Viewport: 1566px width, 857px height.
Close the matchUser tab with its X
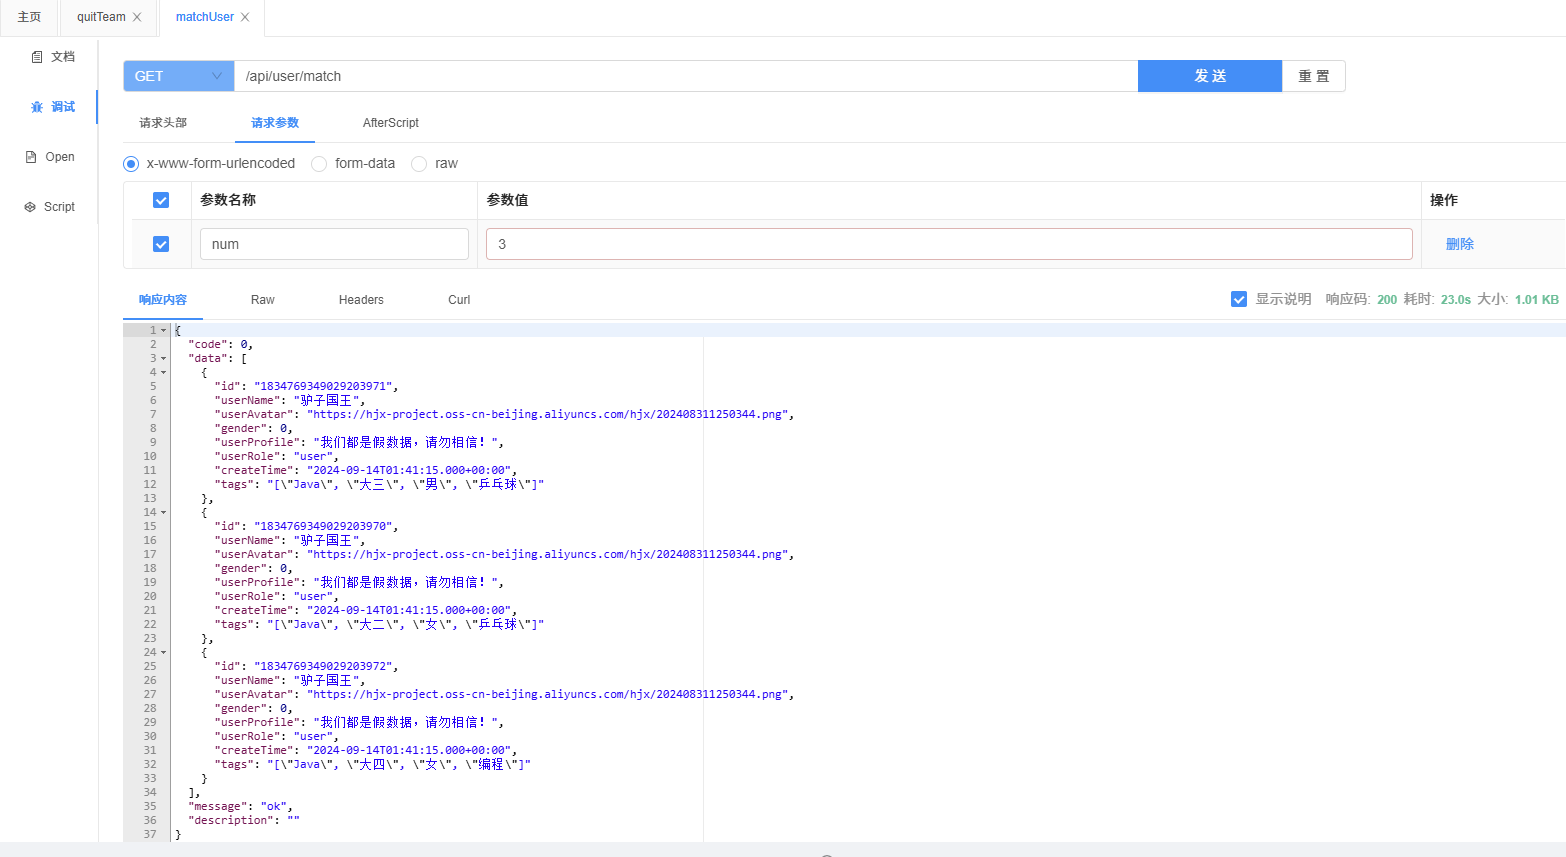click(245, 17)
